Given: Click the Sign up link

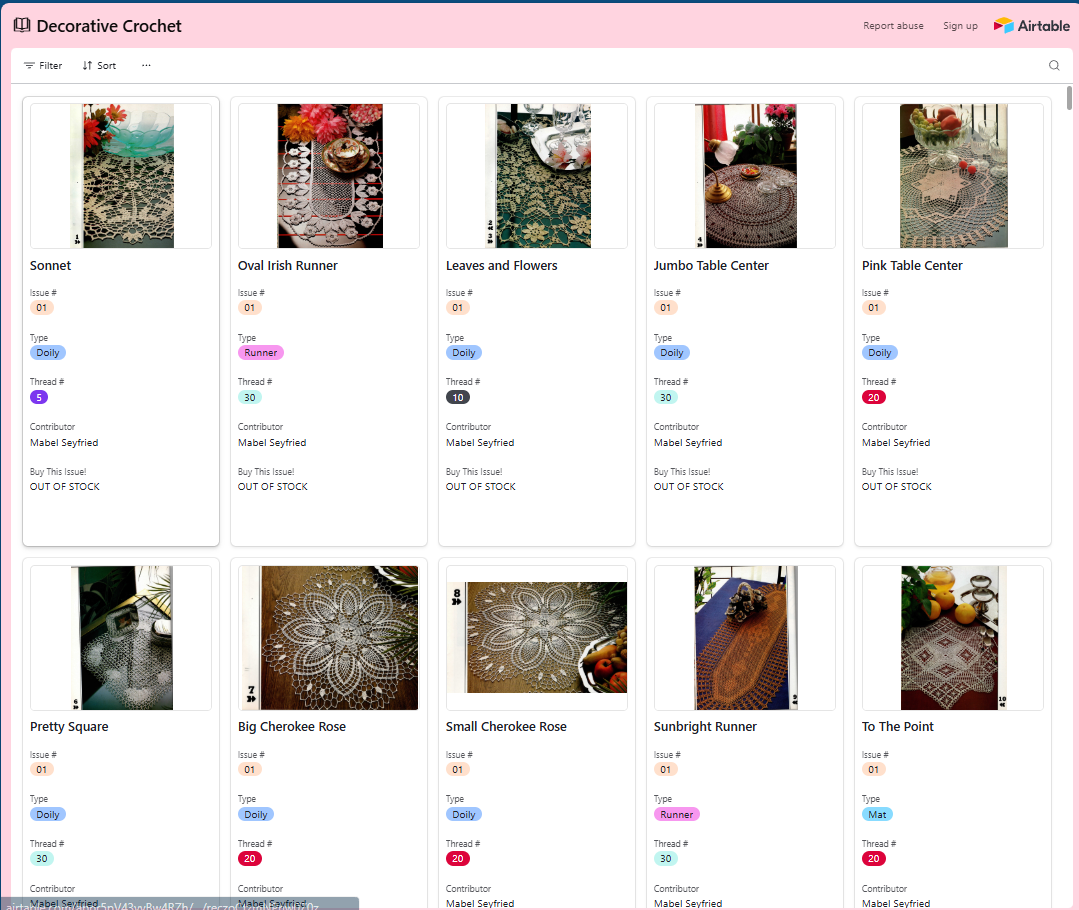Looking at the screenshot, I should tap(960, 25).
